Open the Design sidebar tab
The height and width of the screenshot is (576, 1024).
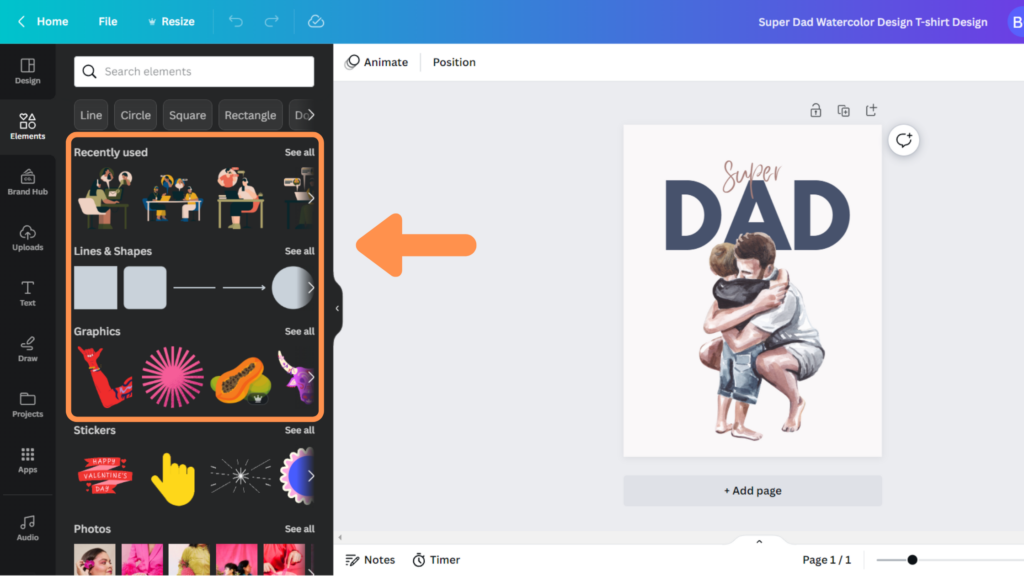point(27,71)
